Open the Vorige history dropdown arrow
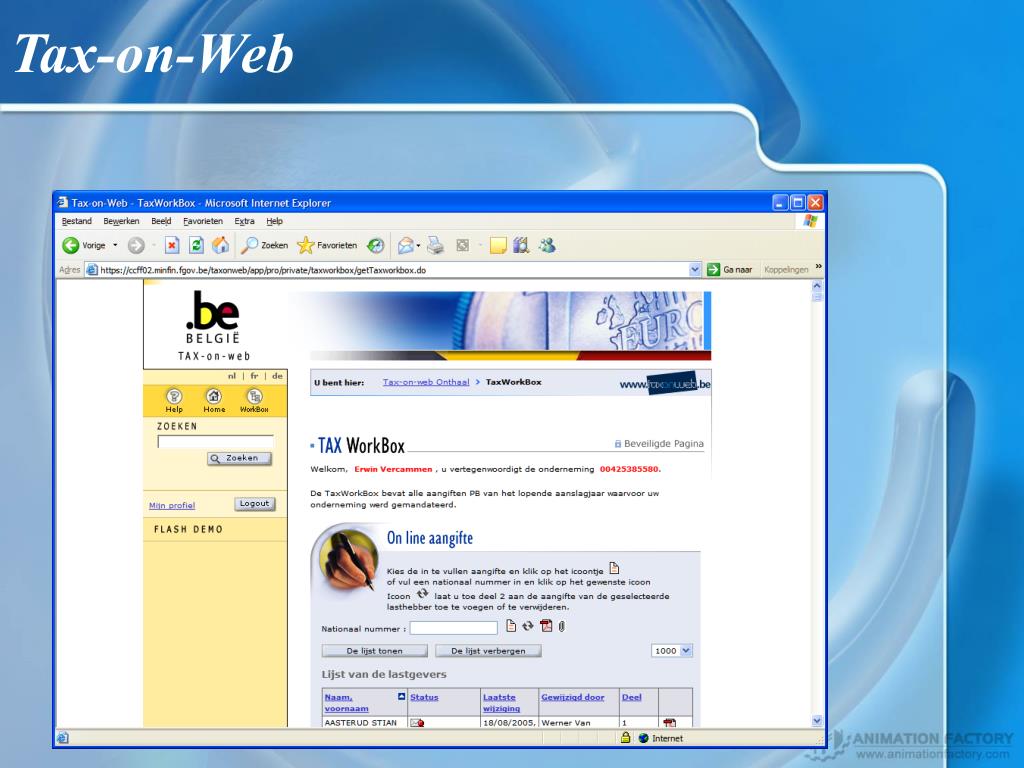1024x768 pixels. pyautogui.click(x=116, y=246)
